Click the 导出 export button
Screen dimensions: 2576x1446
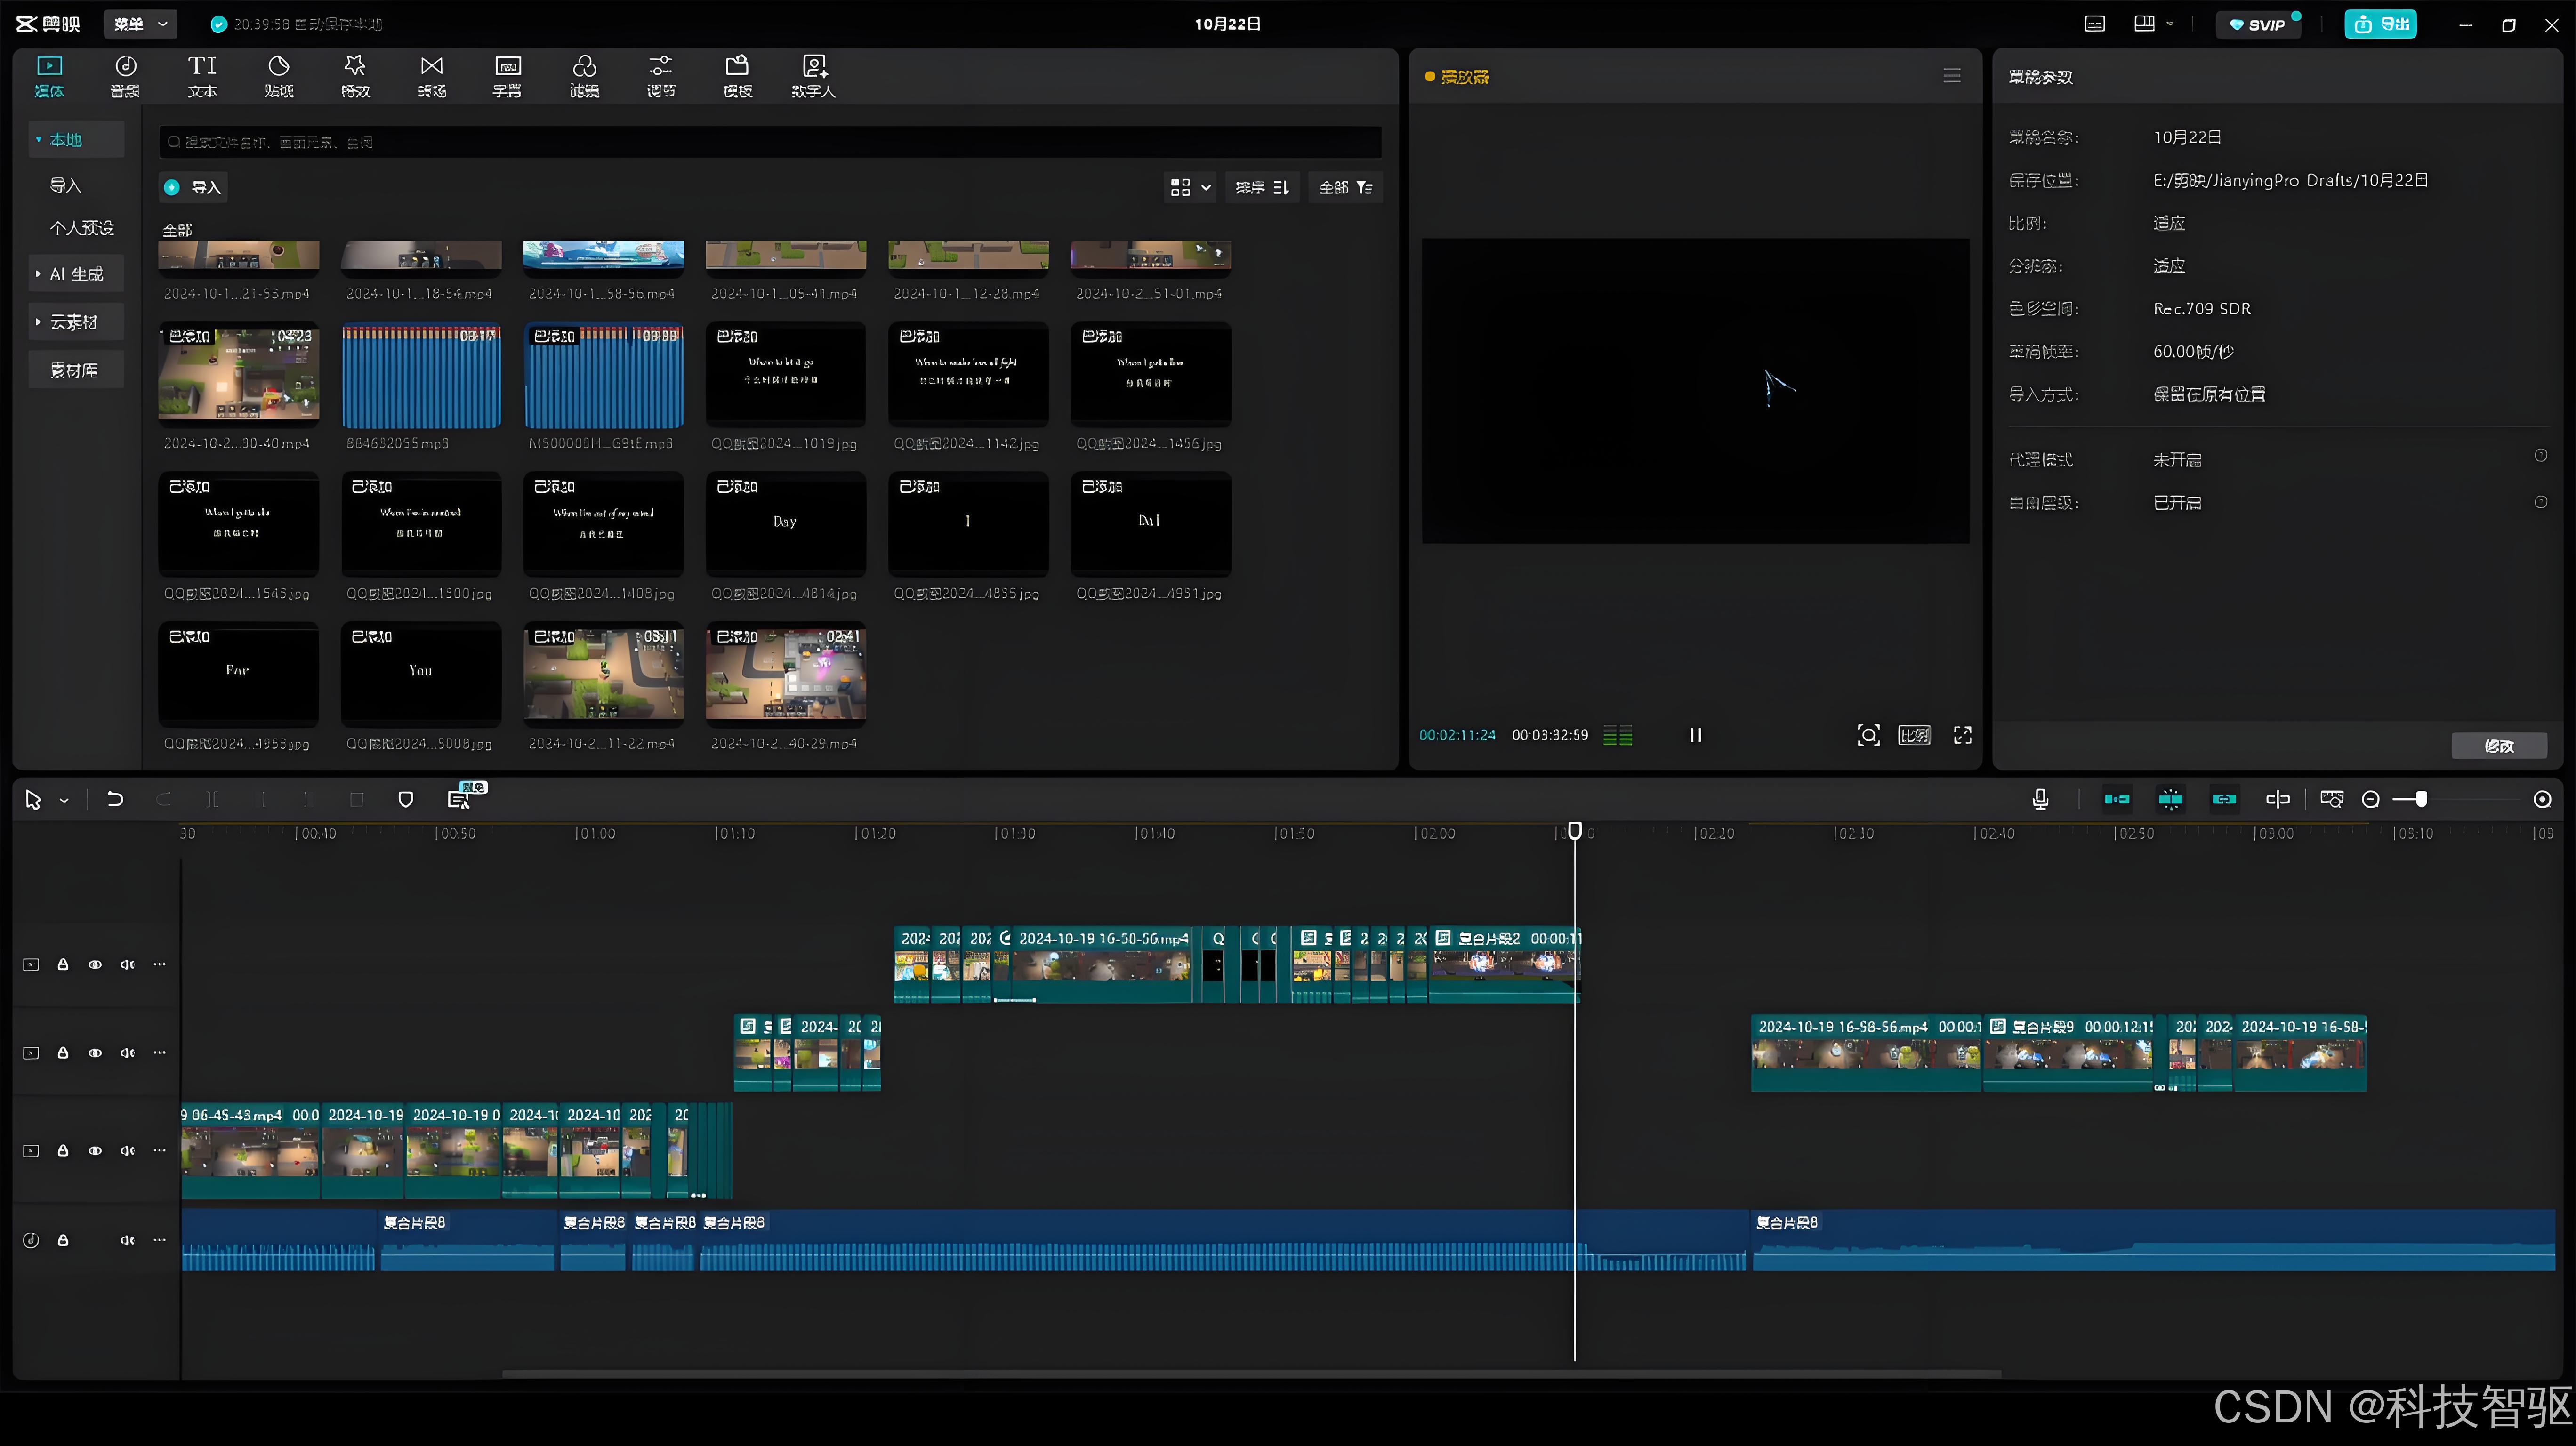tap(2380, 24)
